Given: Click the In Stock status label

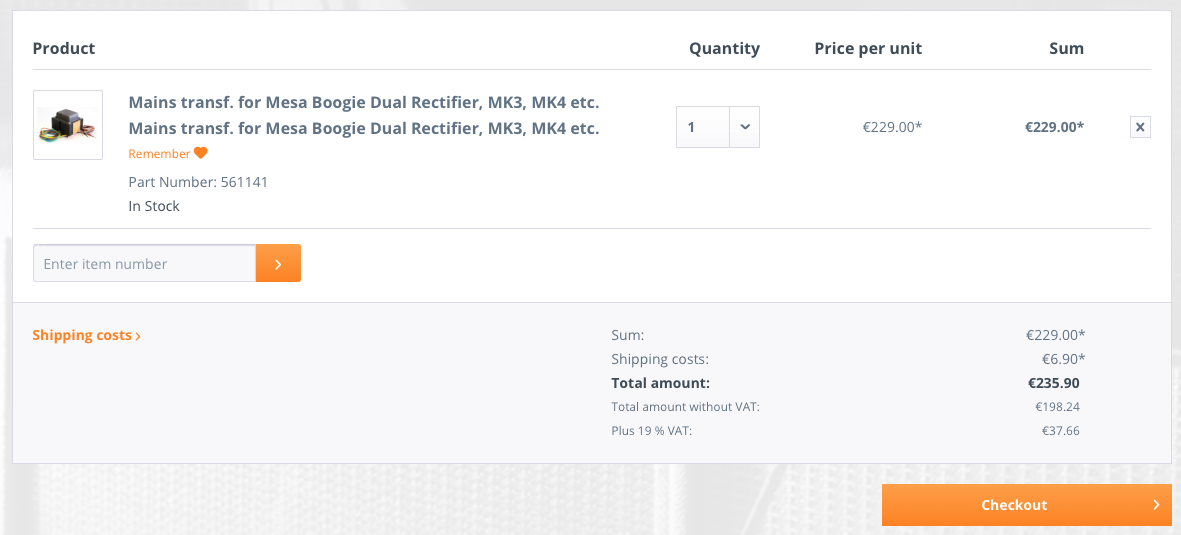Looking at the screenshot, I should [154, 206].
